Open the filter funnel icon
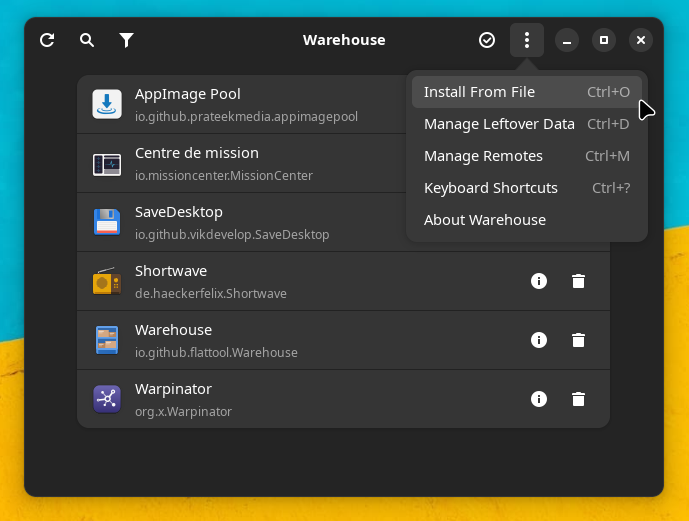689x521 pixels. pyautogui.click(x=126, y=40)
